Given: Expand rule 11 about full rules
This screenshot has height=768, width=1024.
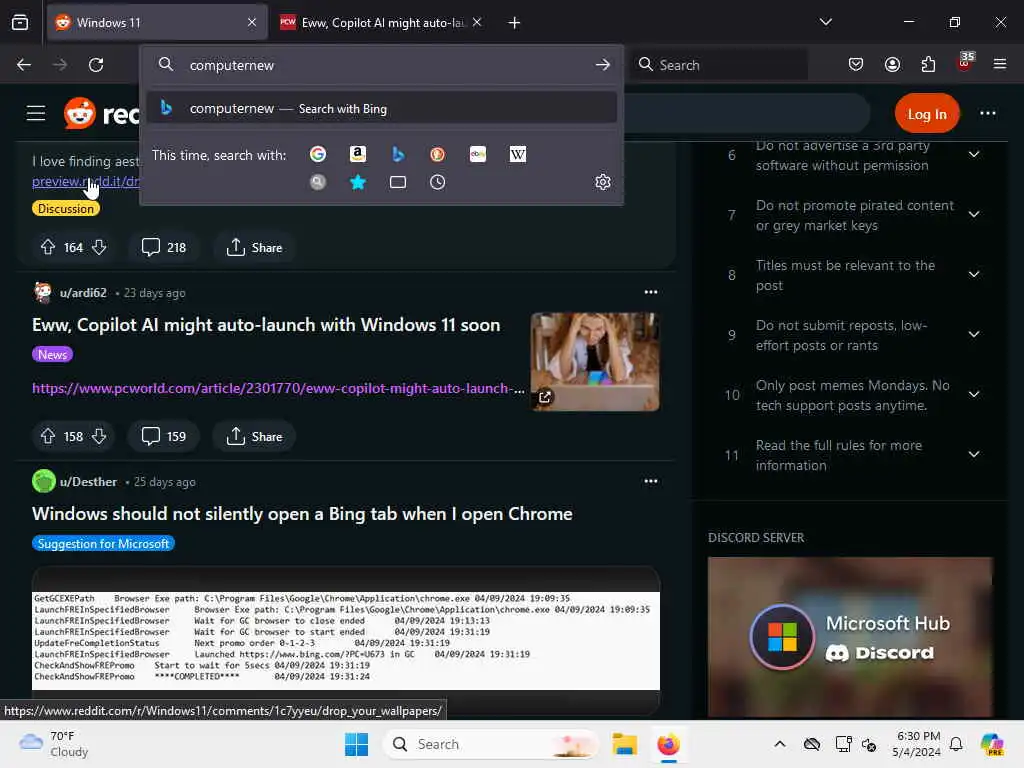Looking at the screenshot, I should pyautogui.click(x=974, y=455).
